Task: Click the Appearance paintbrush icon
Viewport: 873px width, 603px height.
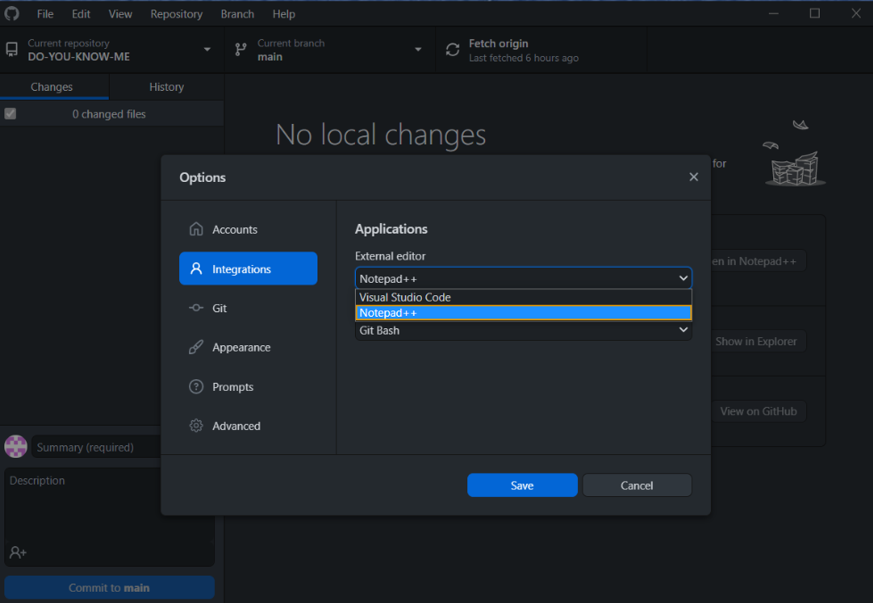Action: [x=196, y=347]
